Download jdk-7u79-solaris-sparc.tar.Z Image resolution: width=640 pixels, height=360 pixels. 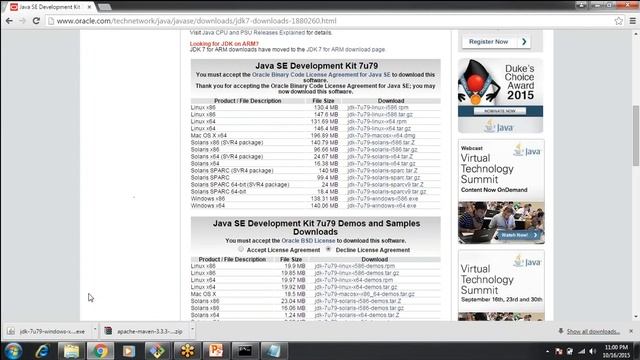point(382,171)
